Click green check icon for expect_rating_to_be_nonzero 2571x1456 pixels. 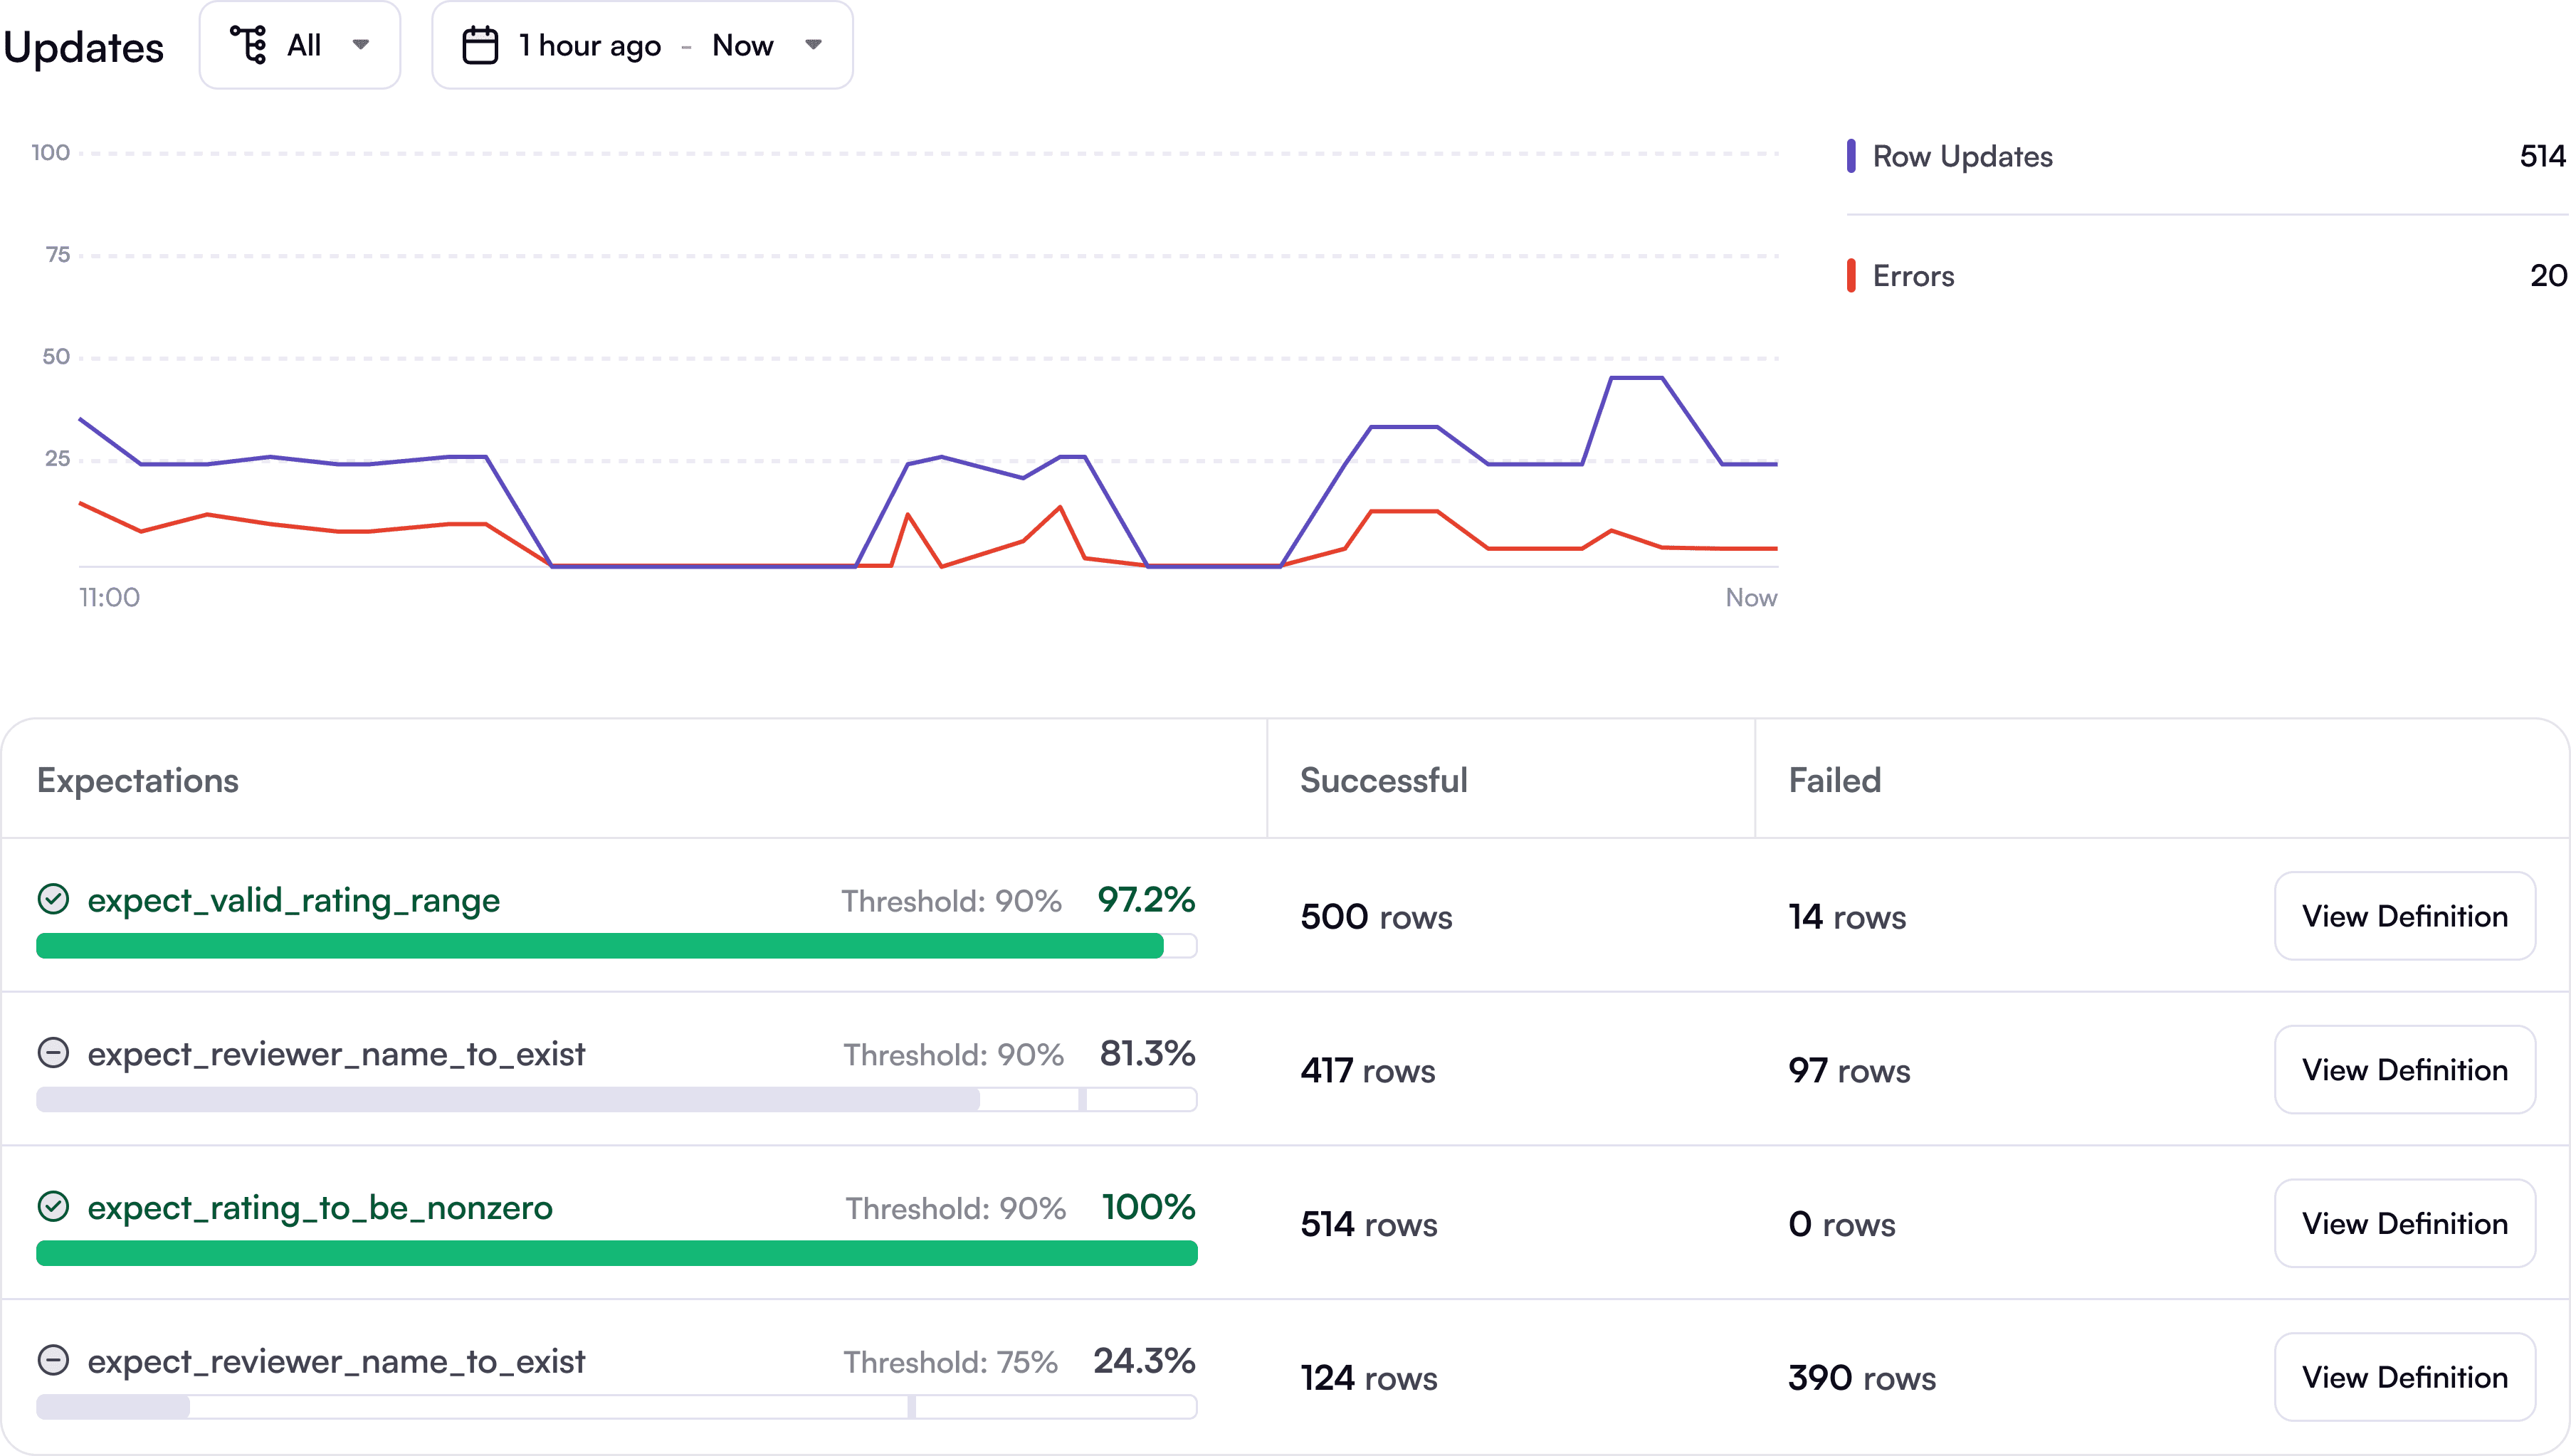point(53,1207)
